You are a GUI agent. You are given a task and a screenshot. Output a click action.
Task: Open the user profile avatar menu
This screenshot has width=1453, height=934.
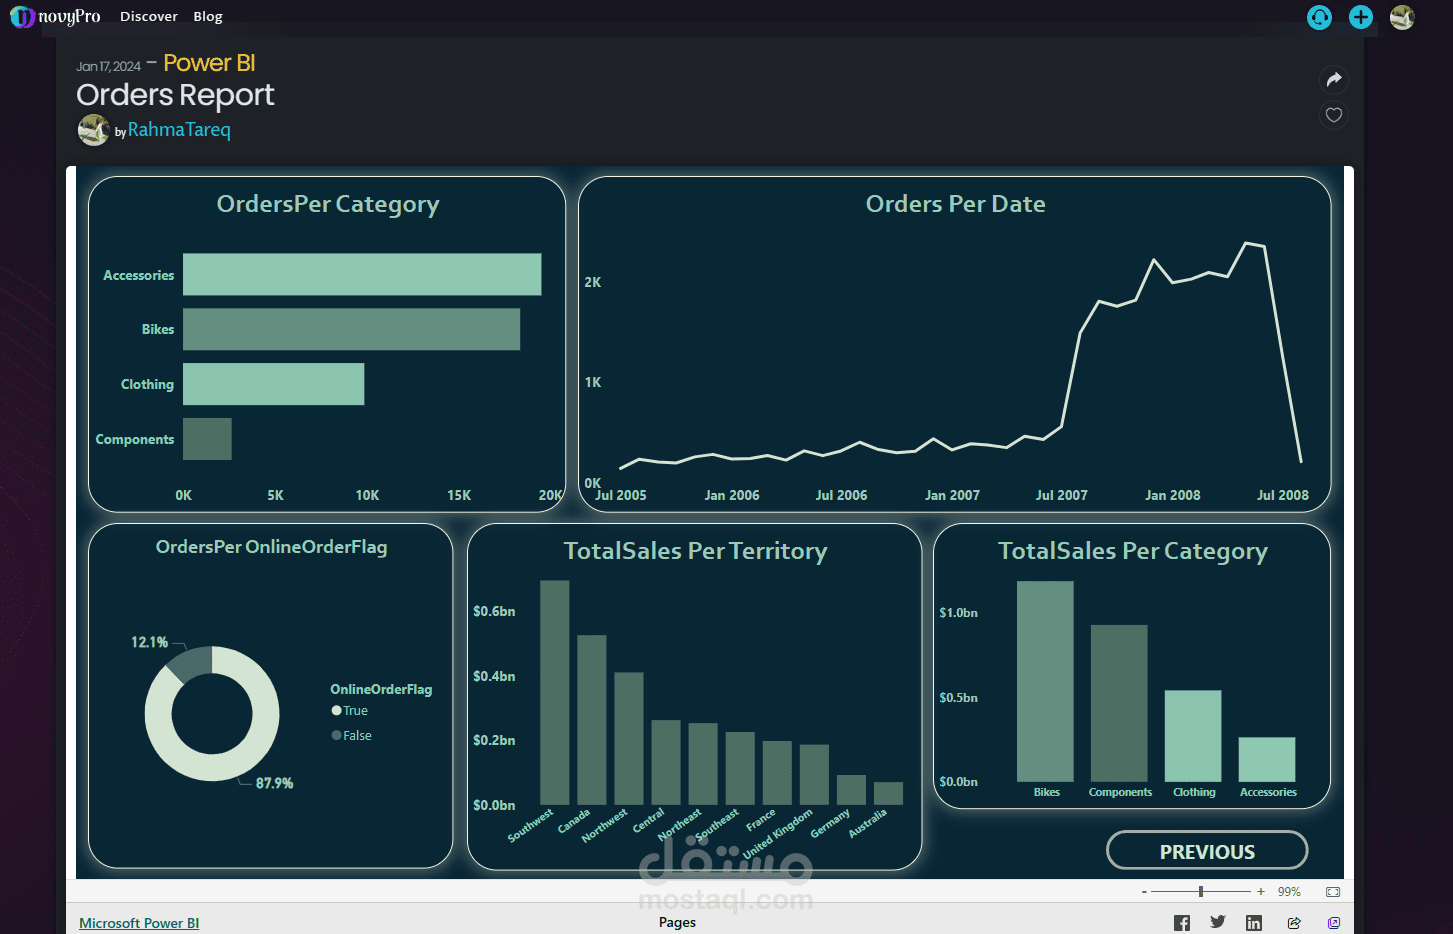(1402, 17)
